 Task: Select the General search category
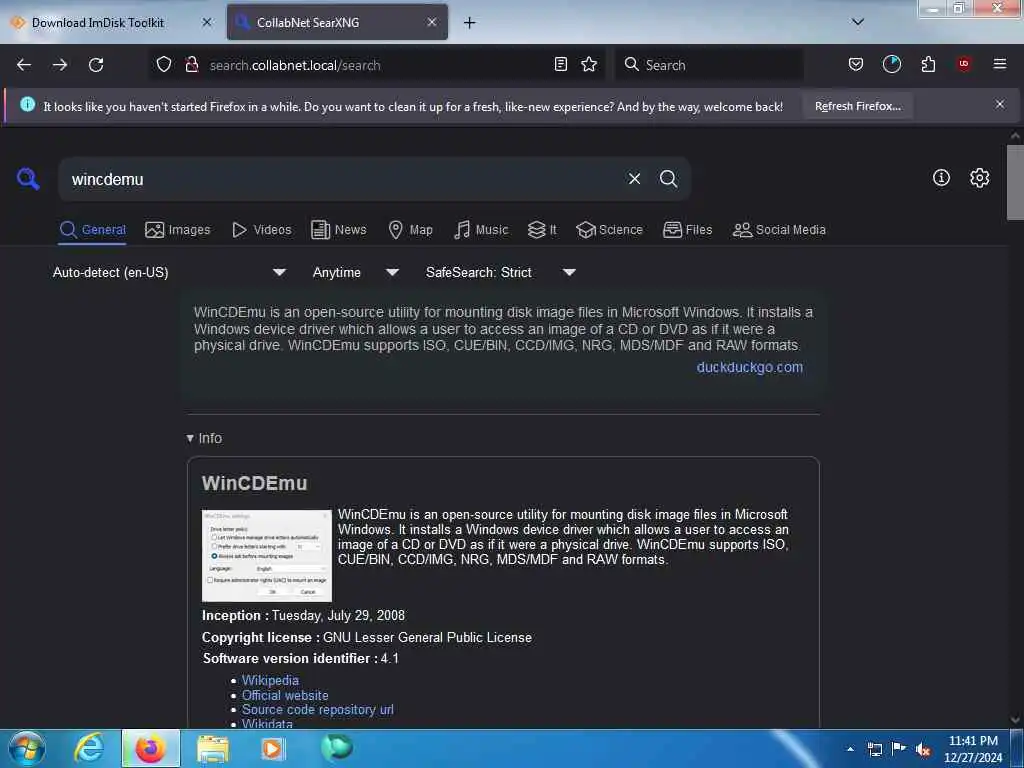pos(93,230)
